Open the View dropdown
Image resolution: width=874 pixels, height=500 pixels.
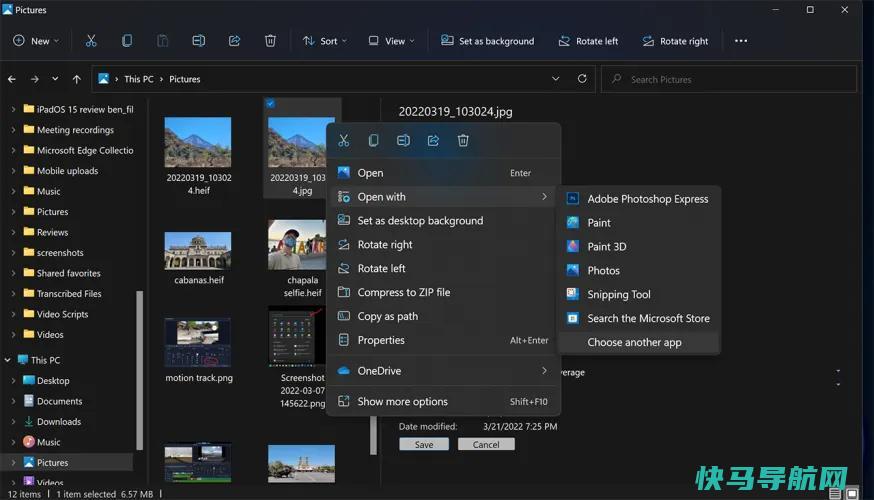tap(391, 41)
